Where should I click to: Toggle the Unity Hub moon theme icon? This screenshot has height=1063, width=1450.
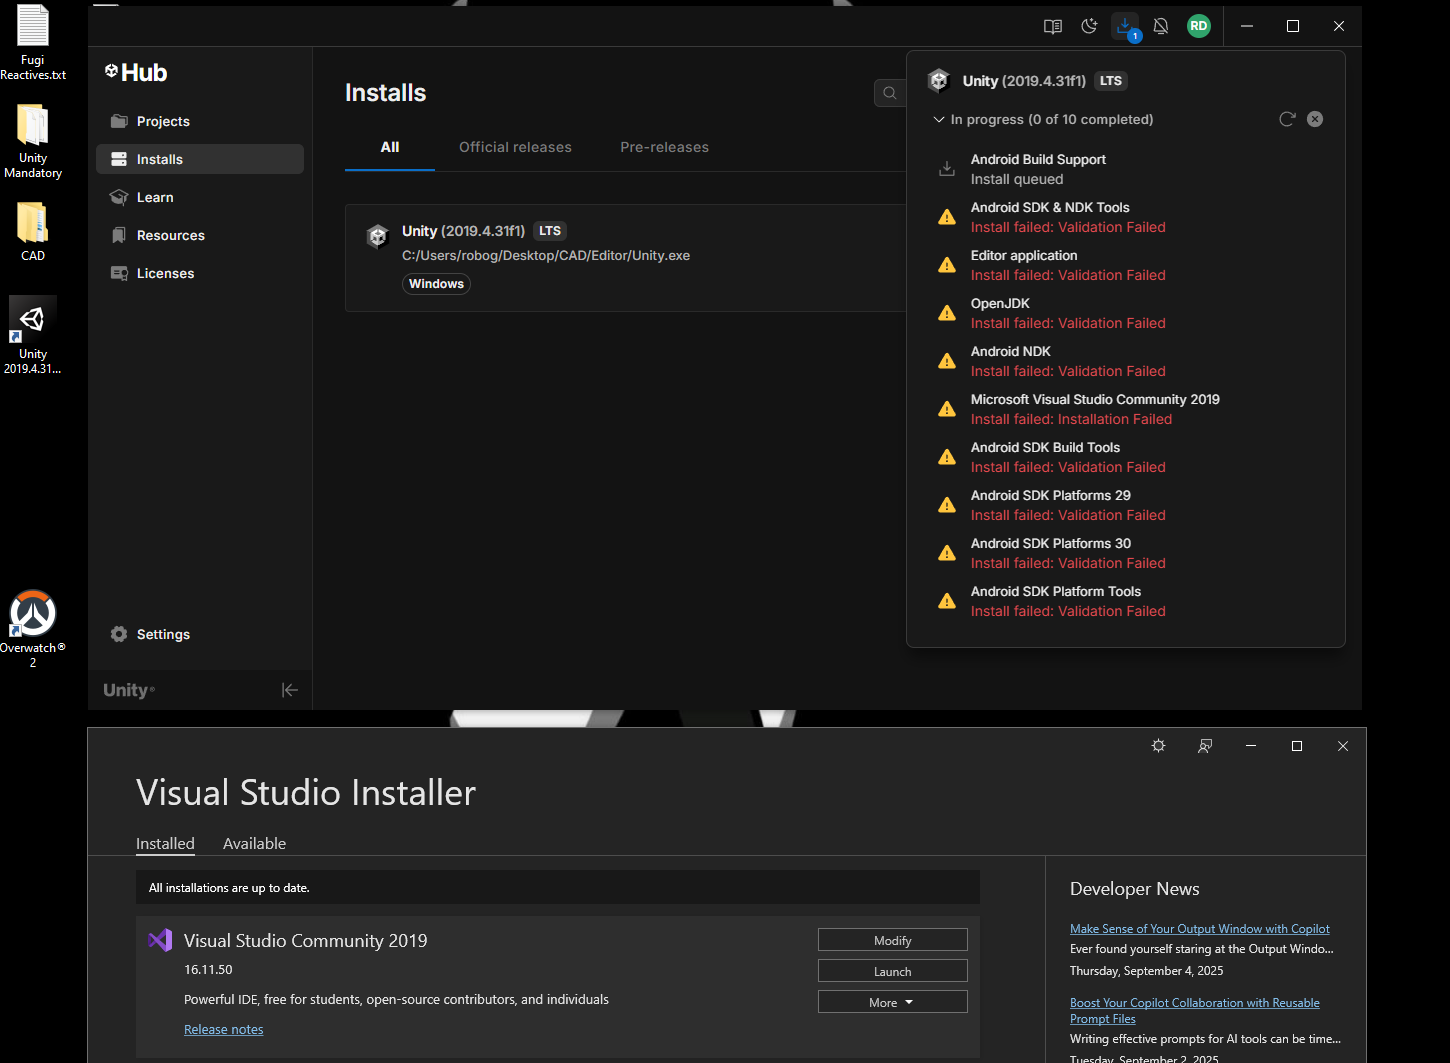pyautogui.click(x=1089, y=26)
